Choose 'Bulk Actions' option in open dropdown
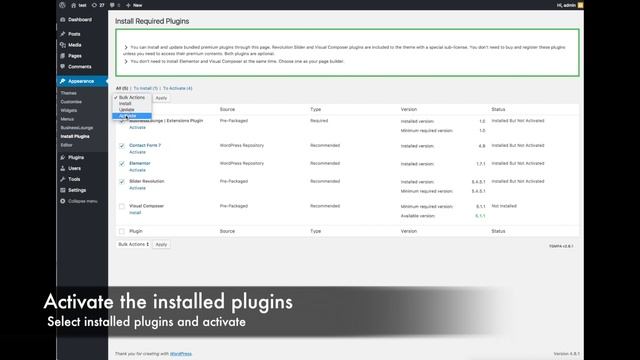This screenshot has width=640, height=360. coord(132,98)
